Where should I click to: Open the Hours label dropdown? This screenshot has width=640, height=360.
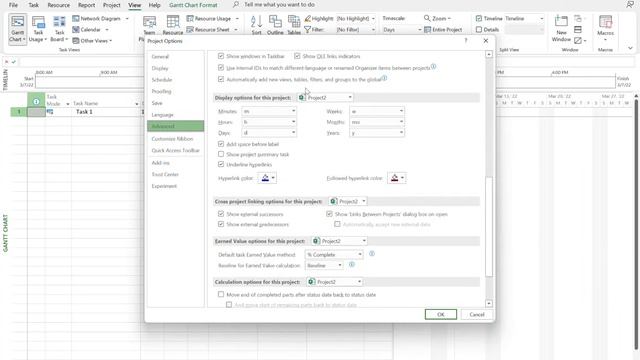click(269, 122)
